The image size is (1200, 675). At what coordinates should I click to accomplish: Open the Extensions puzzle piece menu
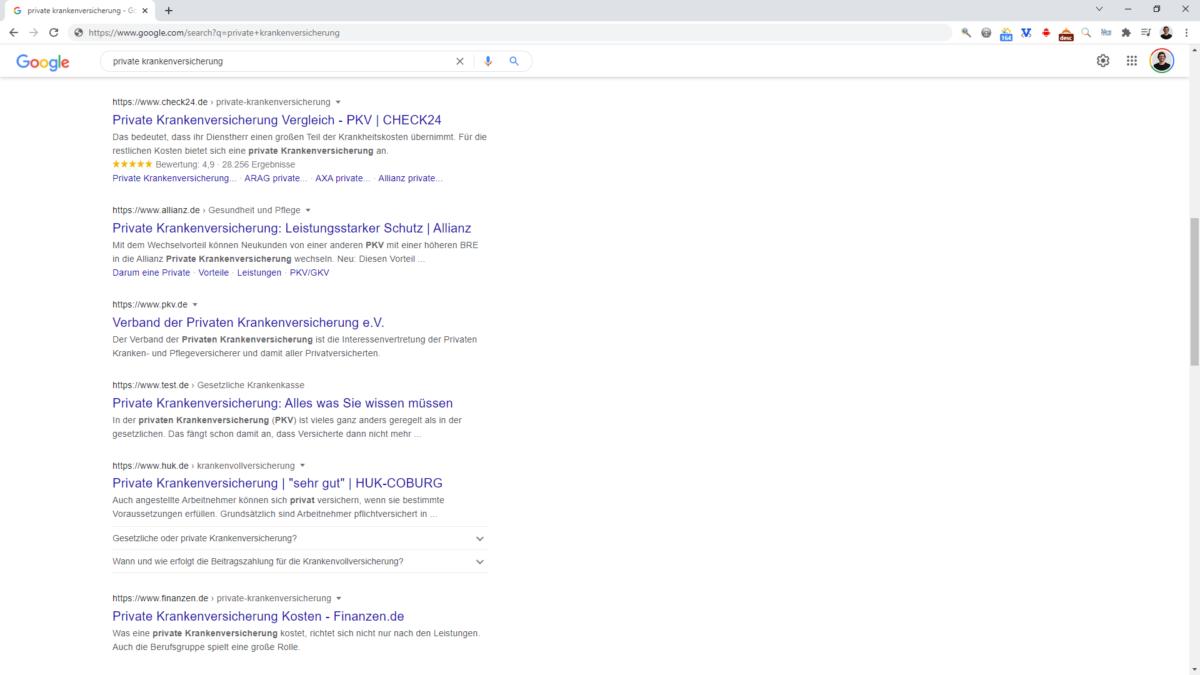pos(1126,33)
